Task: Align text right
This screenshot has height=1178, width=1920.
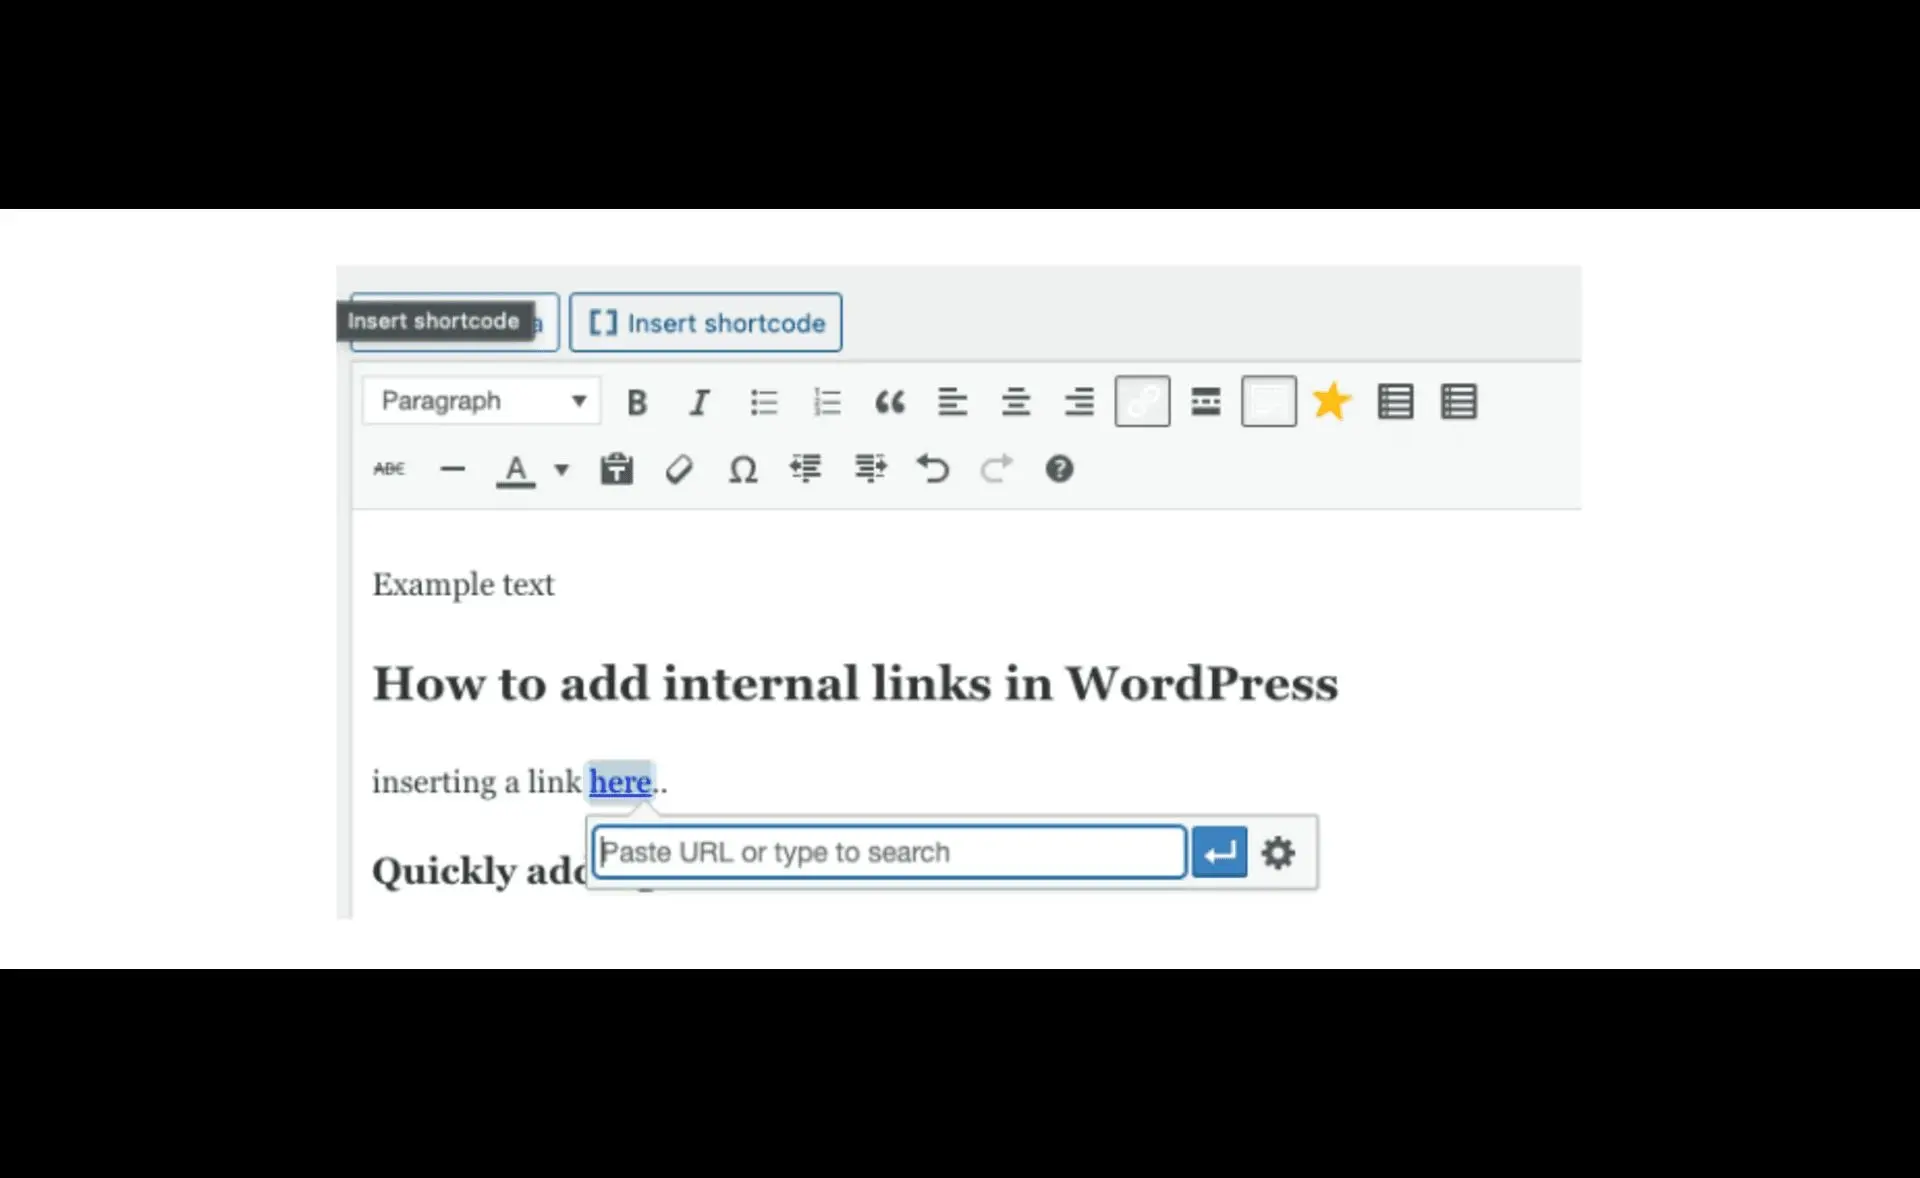Action: [1079, 402]
